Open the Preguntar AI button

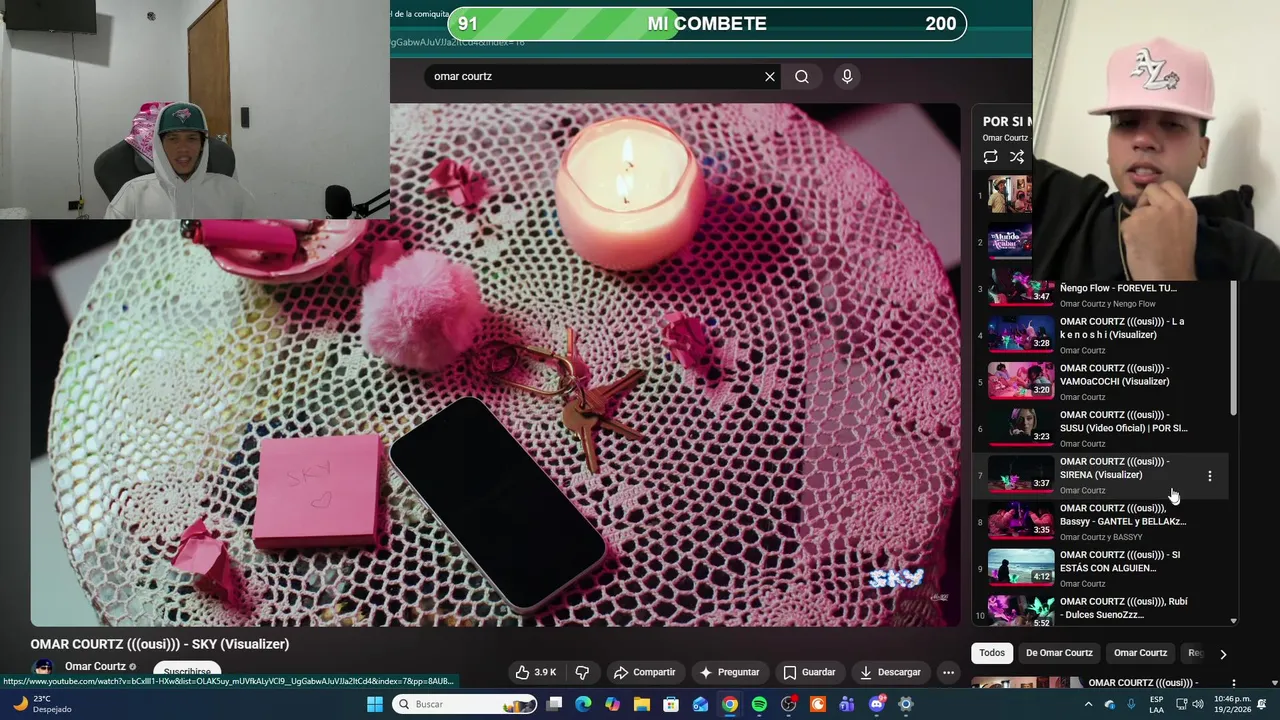pos(729,672)
